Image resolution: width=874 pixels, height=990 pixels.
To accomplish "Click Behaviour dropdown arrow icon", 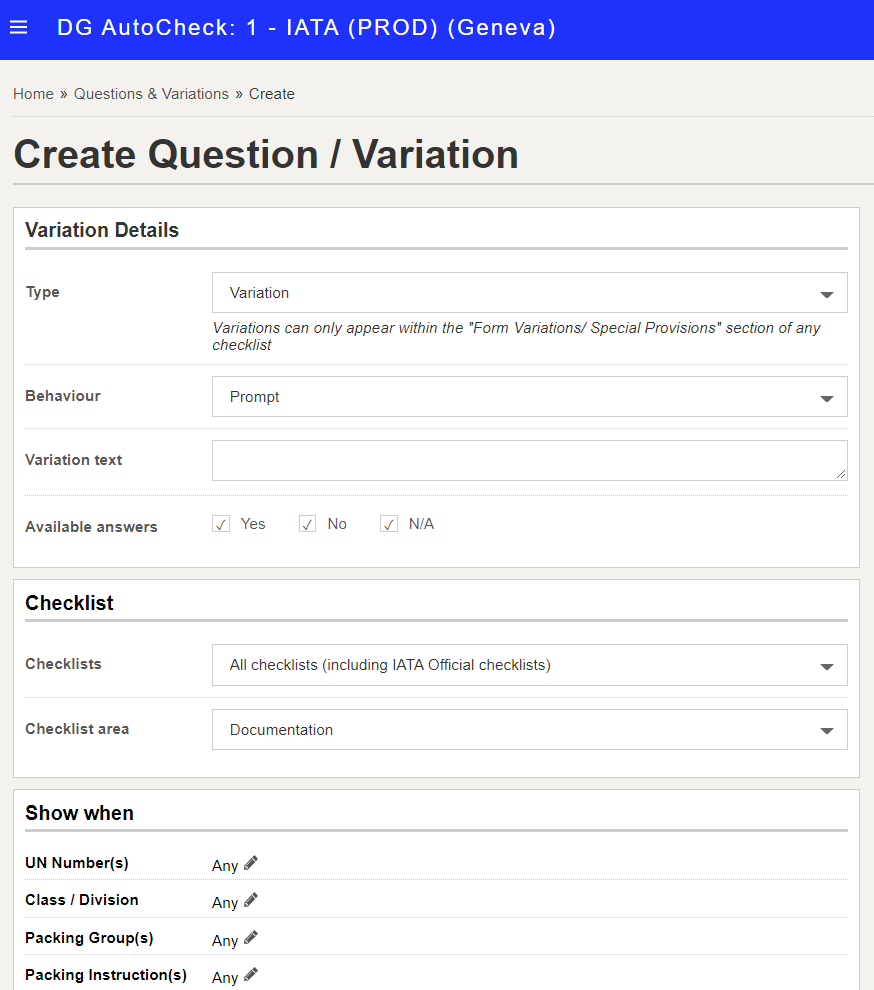I will coord(827,398).
